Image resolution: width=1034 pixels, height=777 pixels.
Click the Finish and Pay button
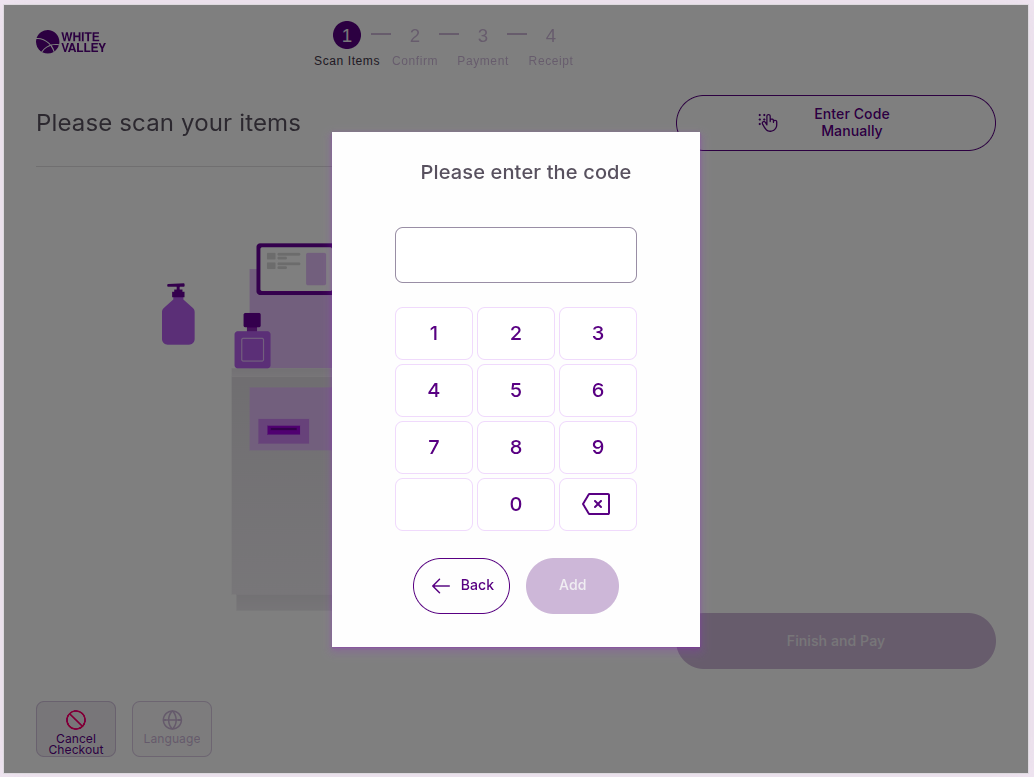(x=836, y=641)
